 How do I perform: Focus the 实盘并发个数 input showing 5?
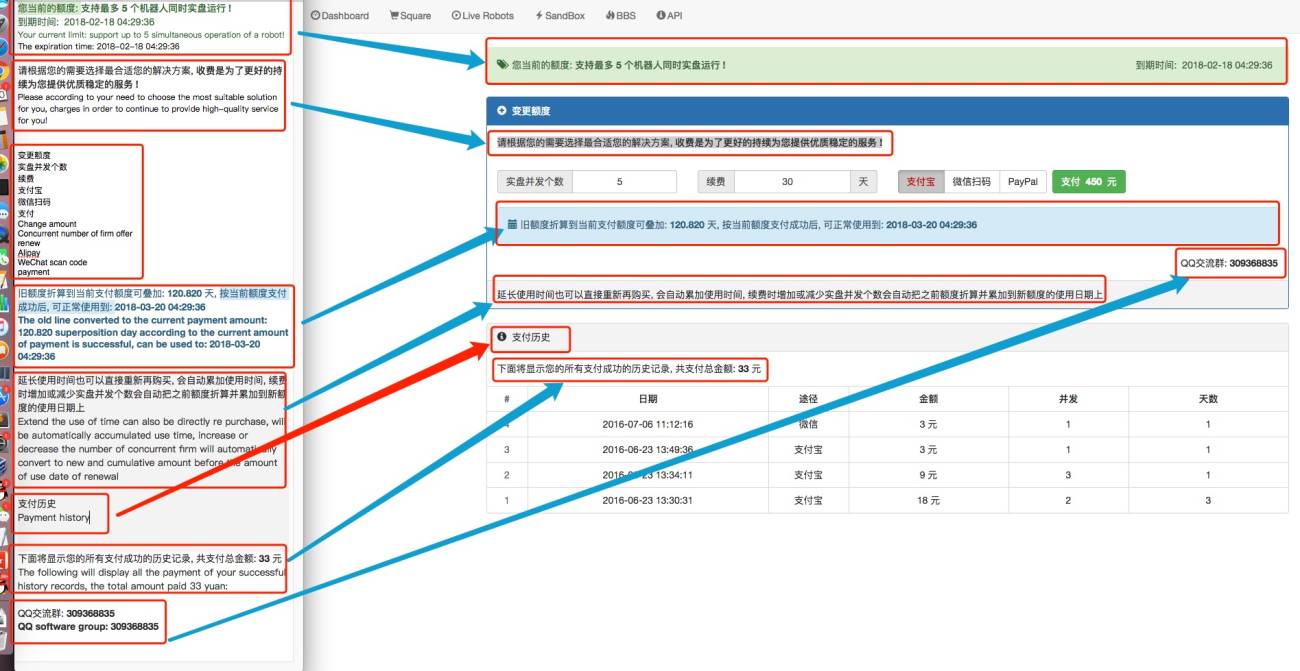[x=624, y=182]
